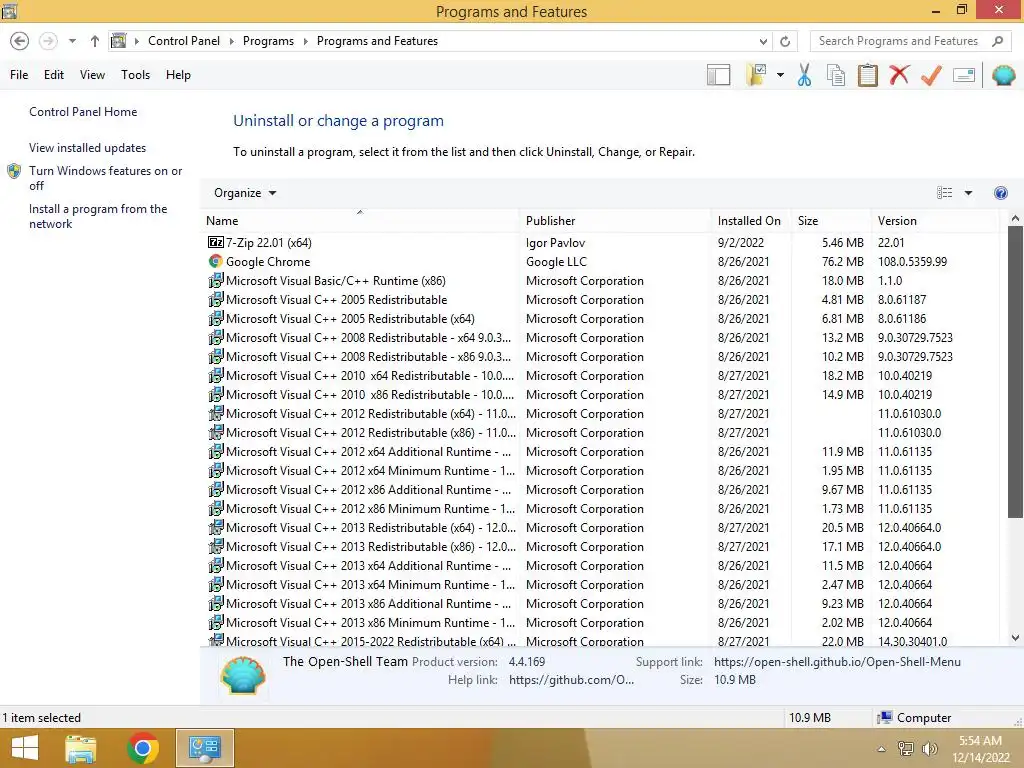
Task: Click Control Panel breadcrumb in address bar
Action: pyautogui.click(x=184, y=41)
